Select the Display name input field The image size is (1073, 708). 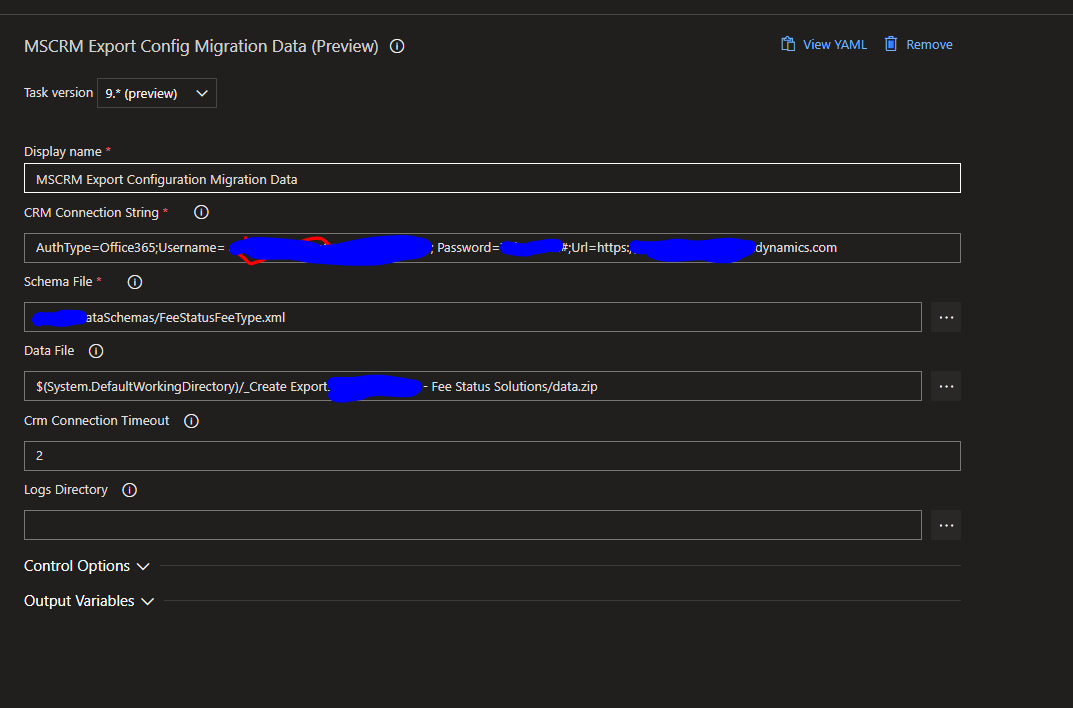tap(492, 177)
